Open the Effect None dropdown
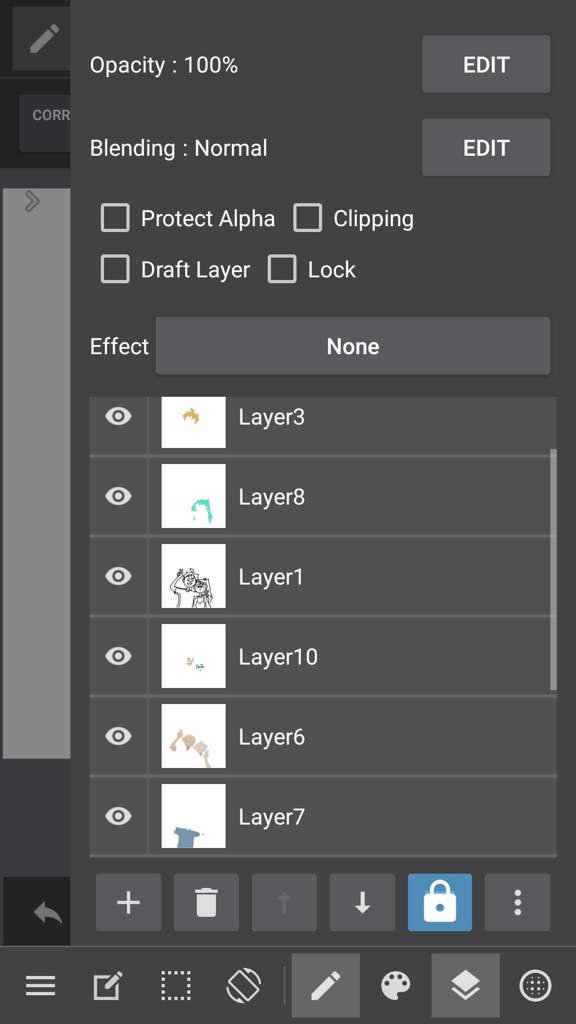The image size is (576, 1024). [x=353, y=346]
